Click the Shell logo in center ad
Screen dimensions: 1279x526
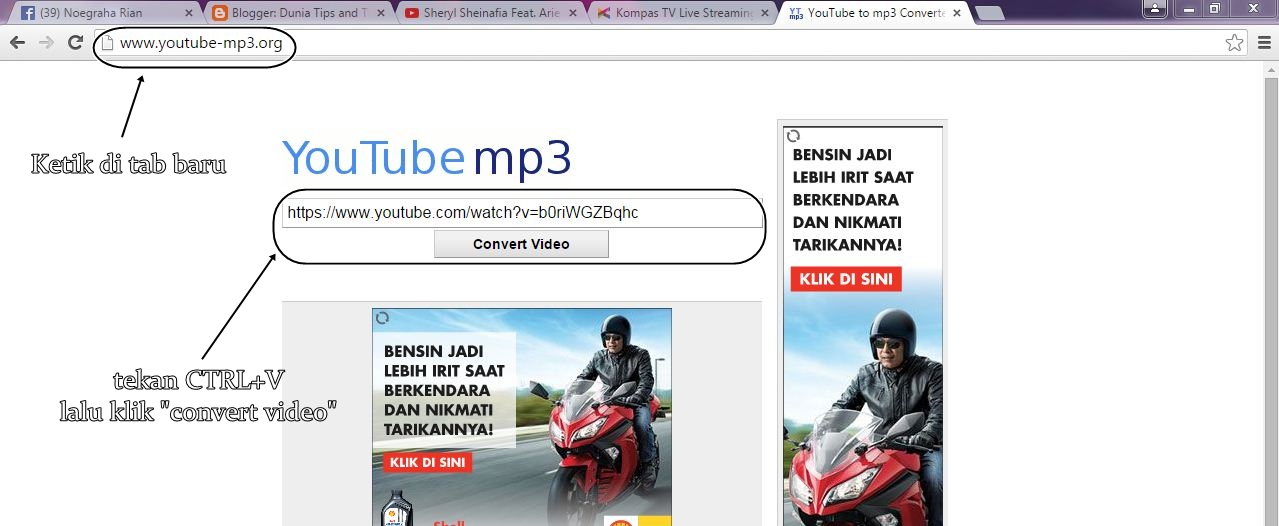click(x=620, y=521)
